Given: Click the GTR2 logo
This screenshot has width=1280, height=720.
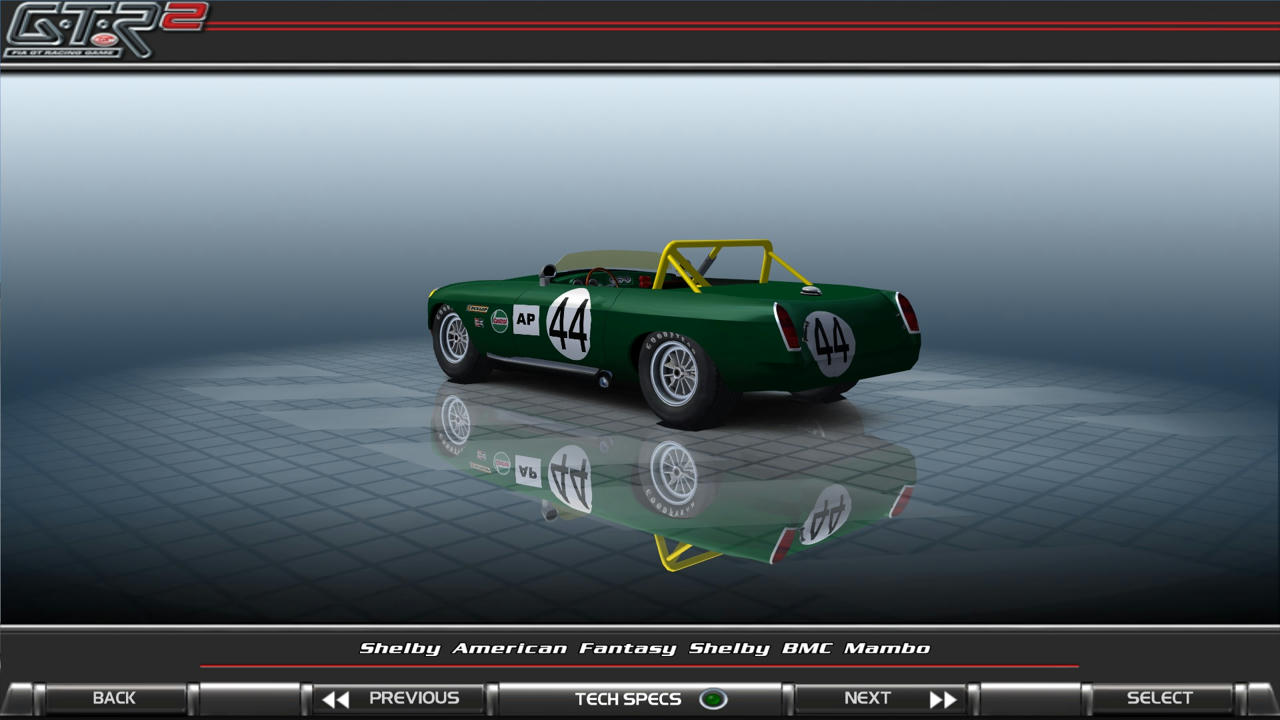Looking at the screenshot, I should (104, 29).
